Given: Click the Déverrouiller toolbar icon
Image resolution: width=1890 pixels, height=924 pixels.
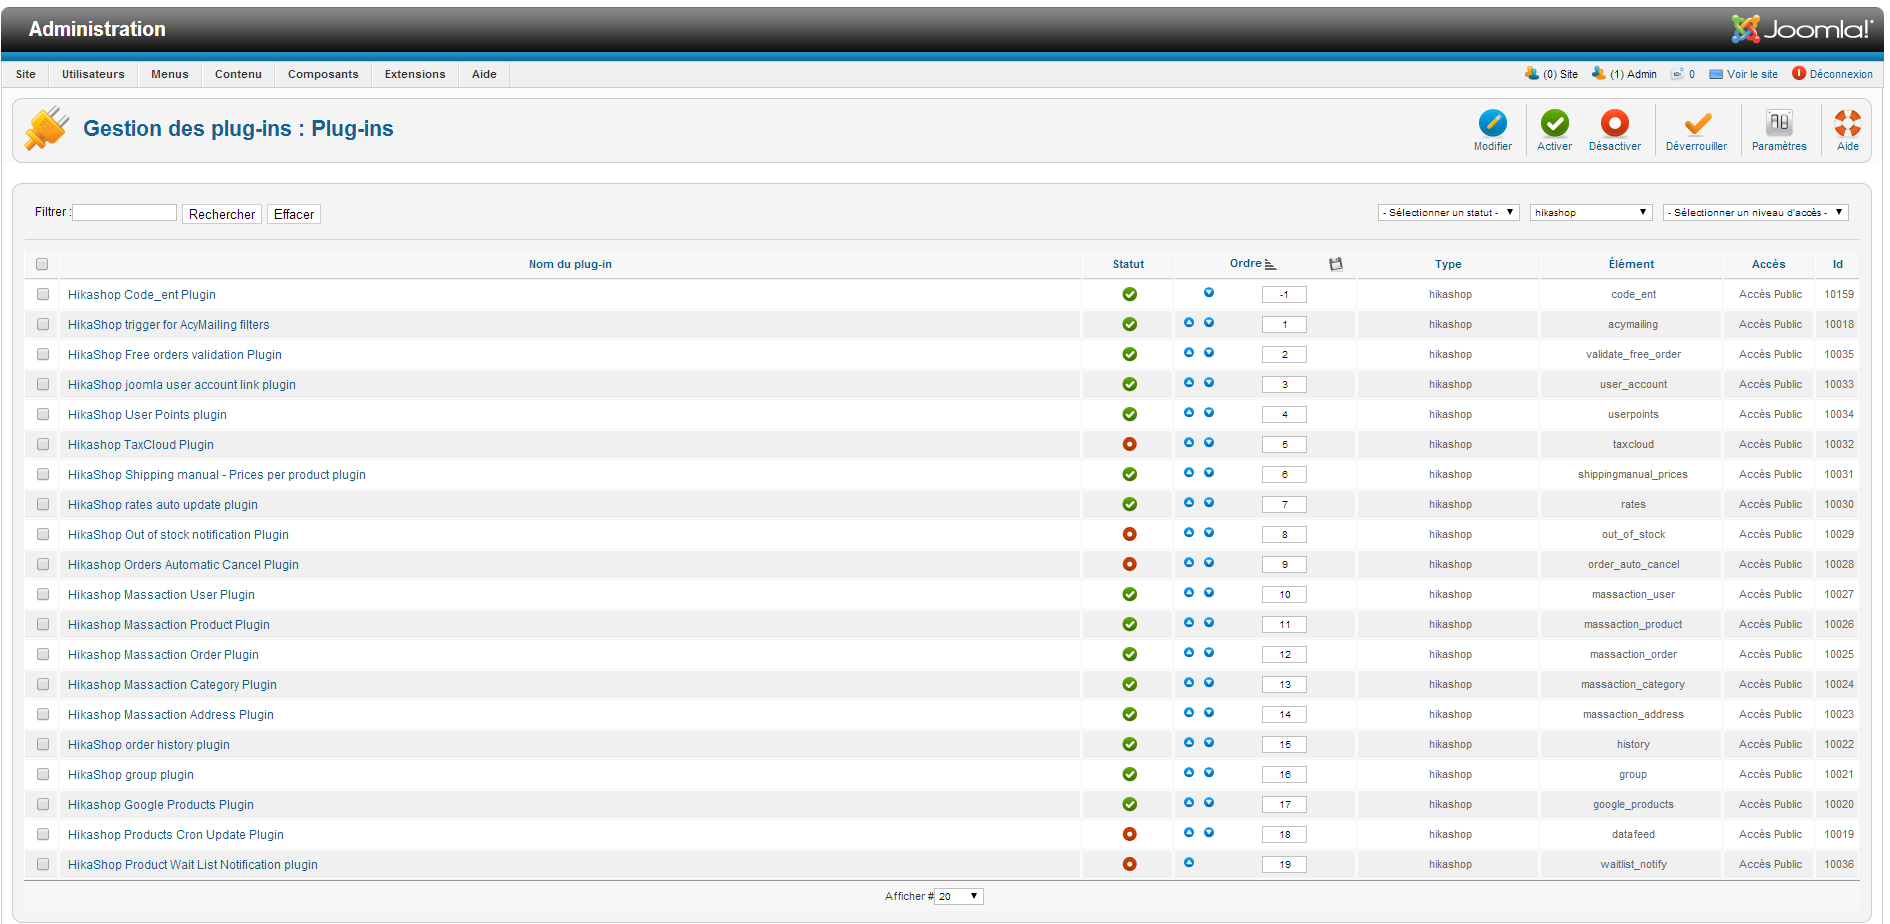Looking at the screenshot, I should coord(1696,123).
